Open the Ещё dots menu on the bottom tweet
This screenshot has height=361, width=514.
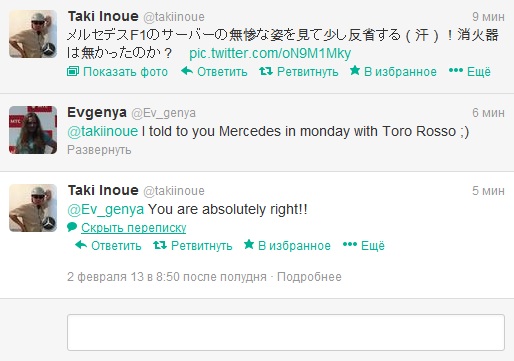[x=350, y=244]
